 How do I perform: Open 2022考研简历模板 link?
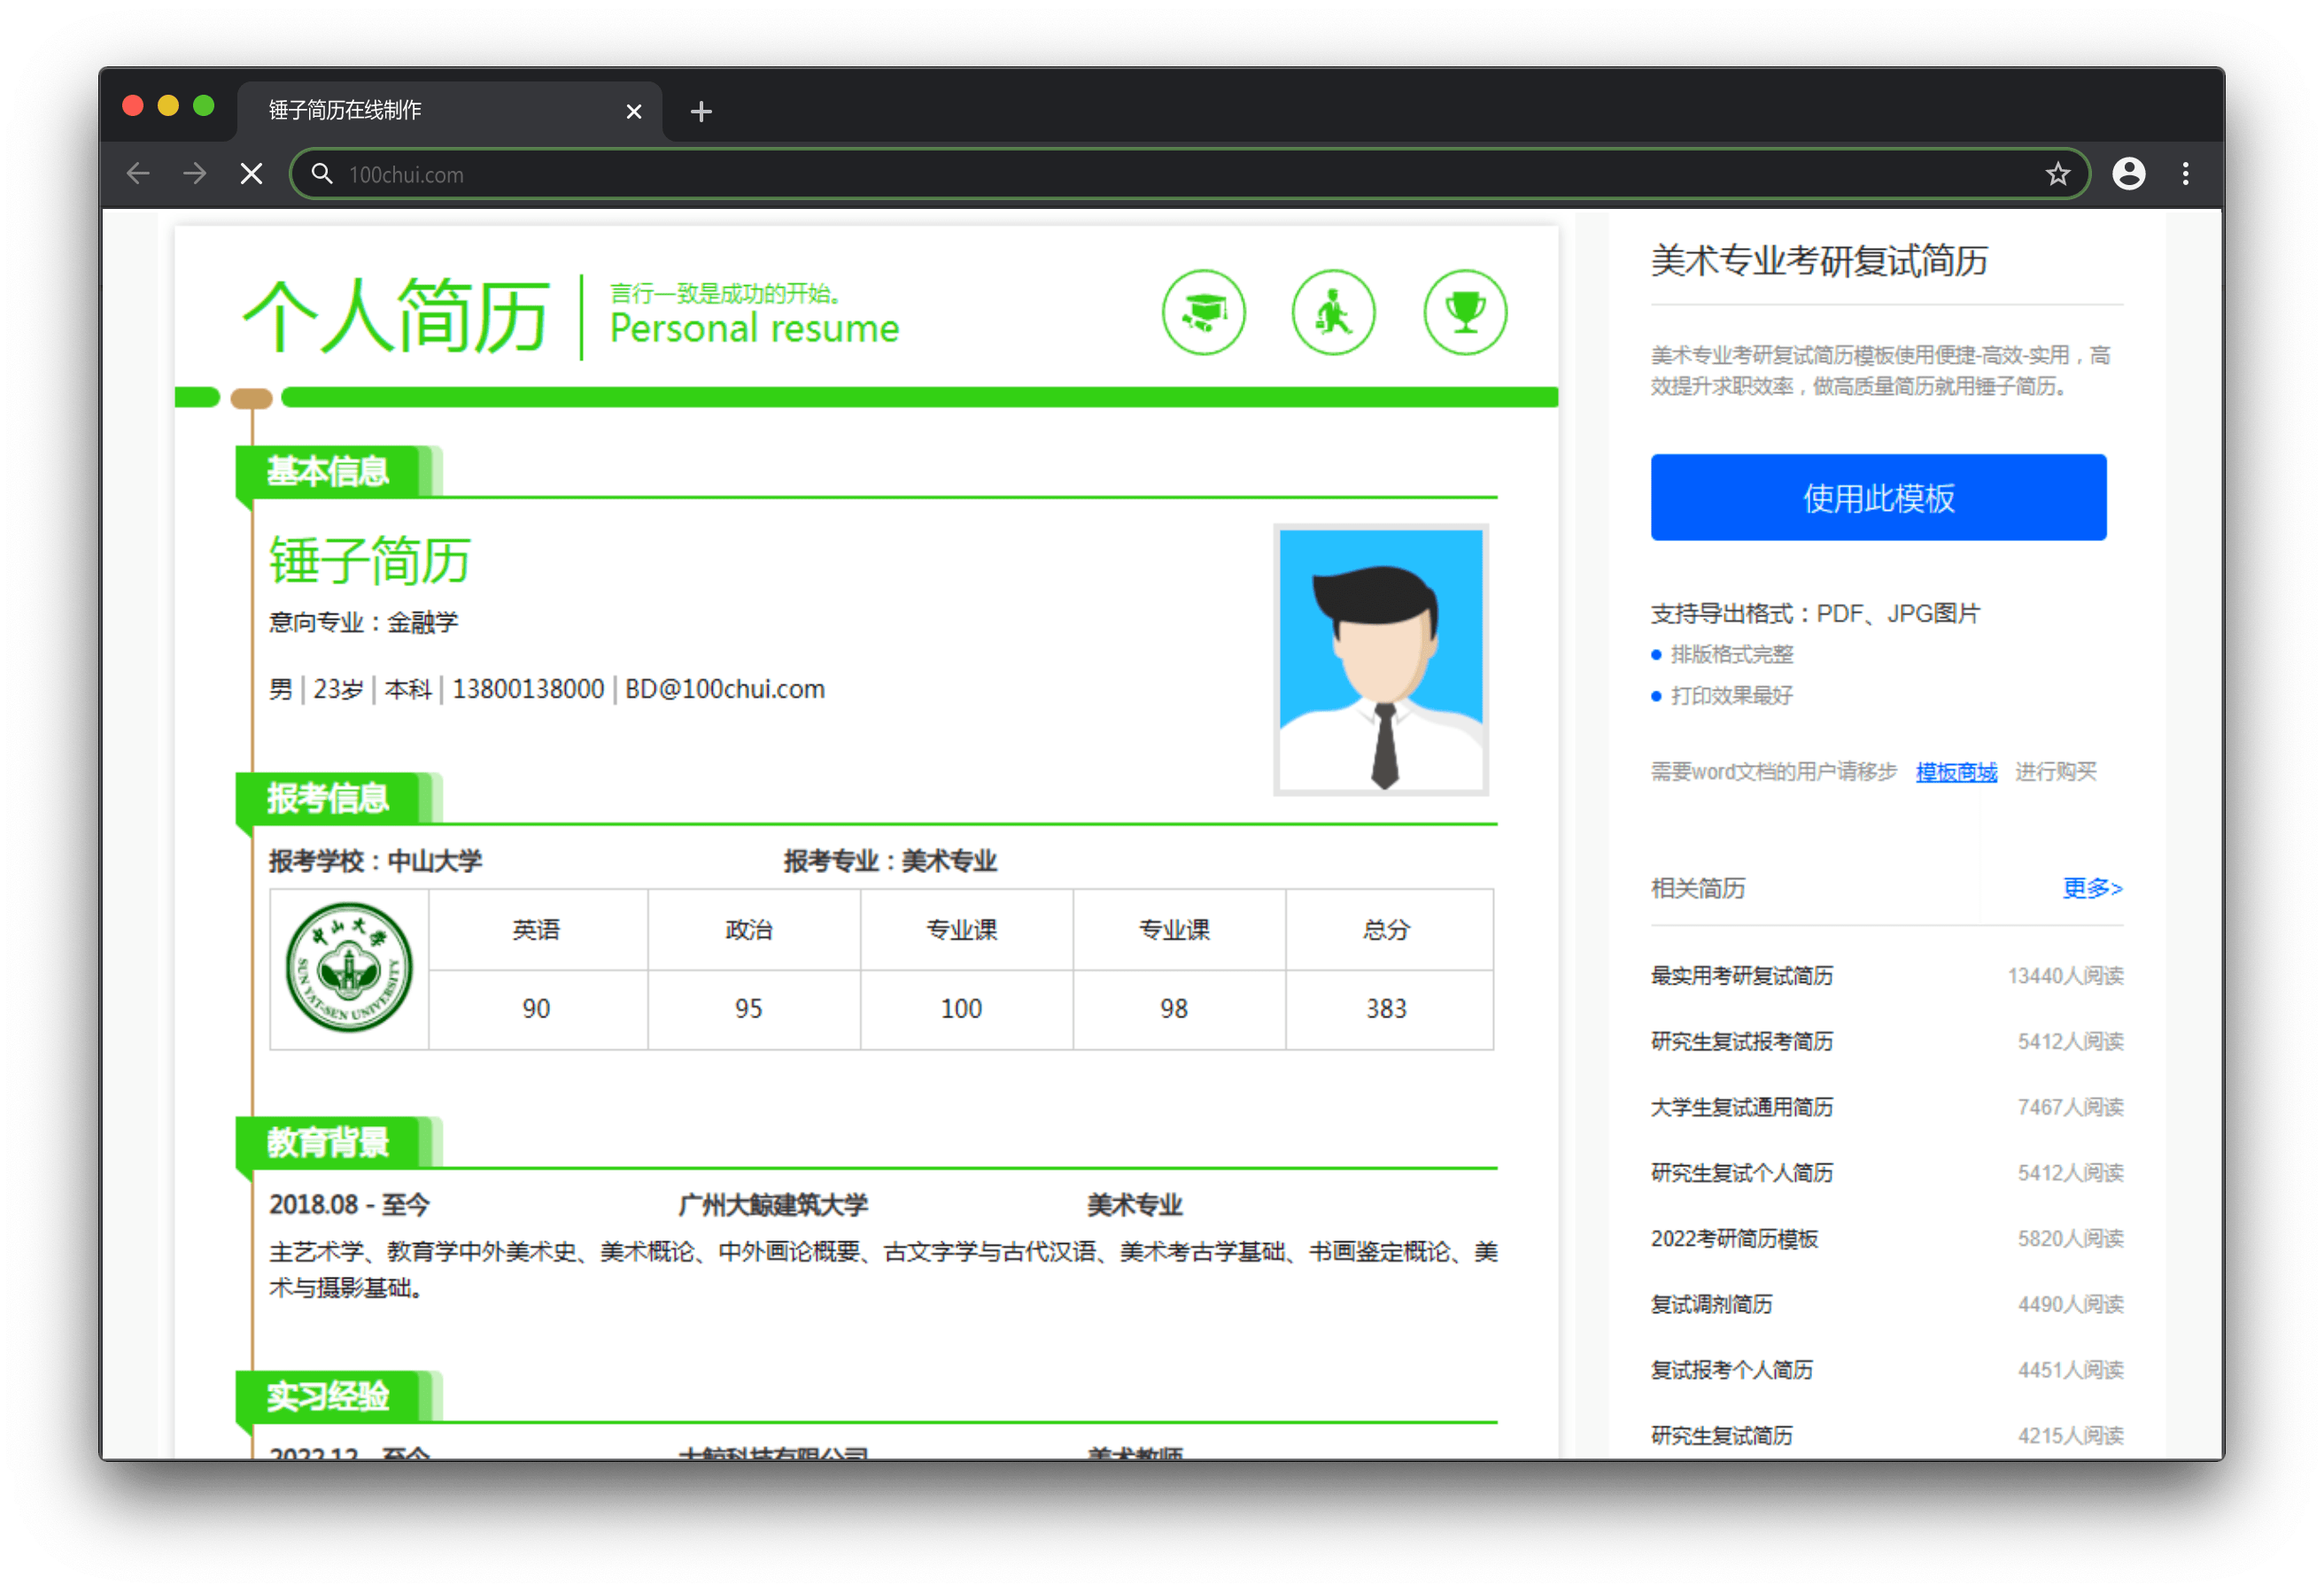click(x=1734, y=1239)
